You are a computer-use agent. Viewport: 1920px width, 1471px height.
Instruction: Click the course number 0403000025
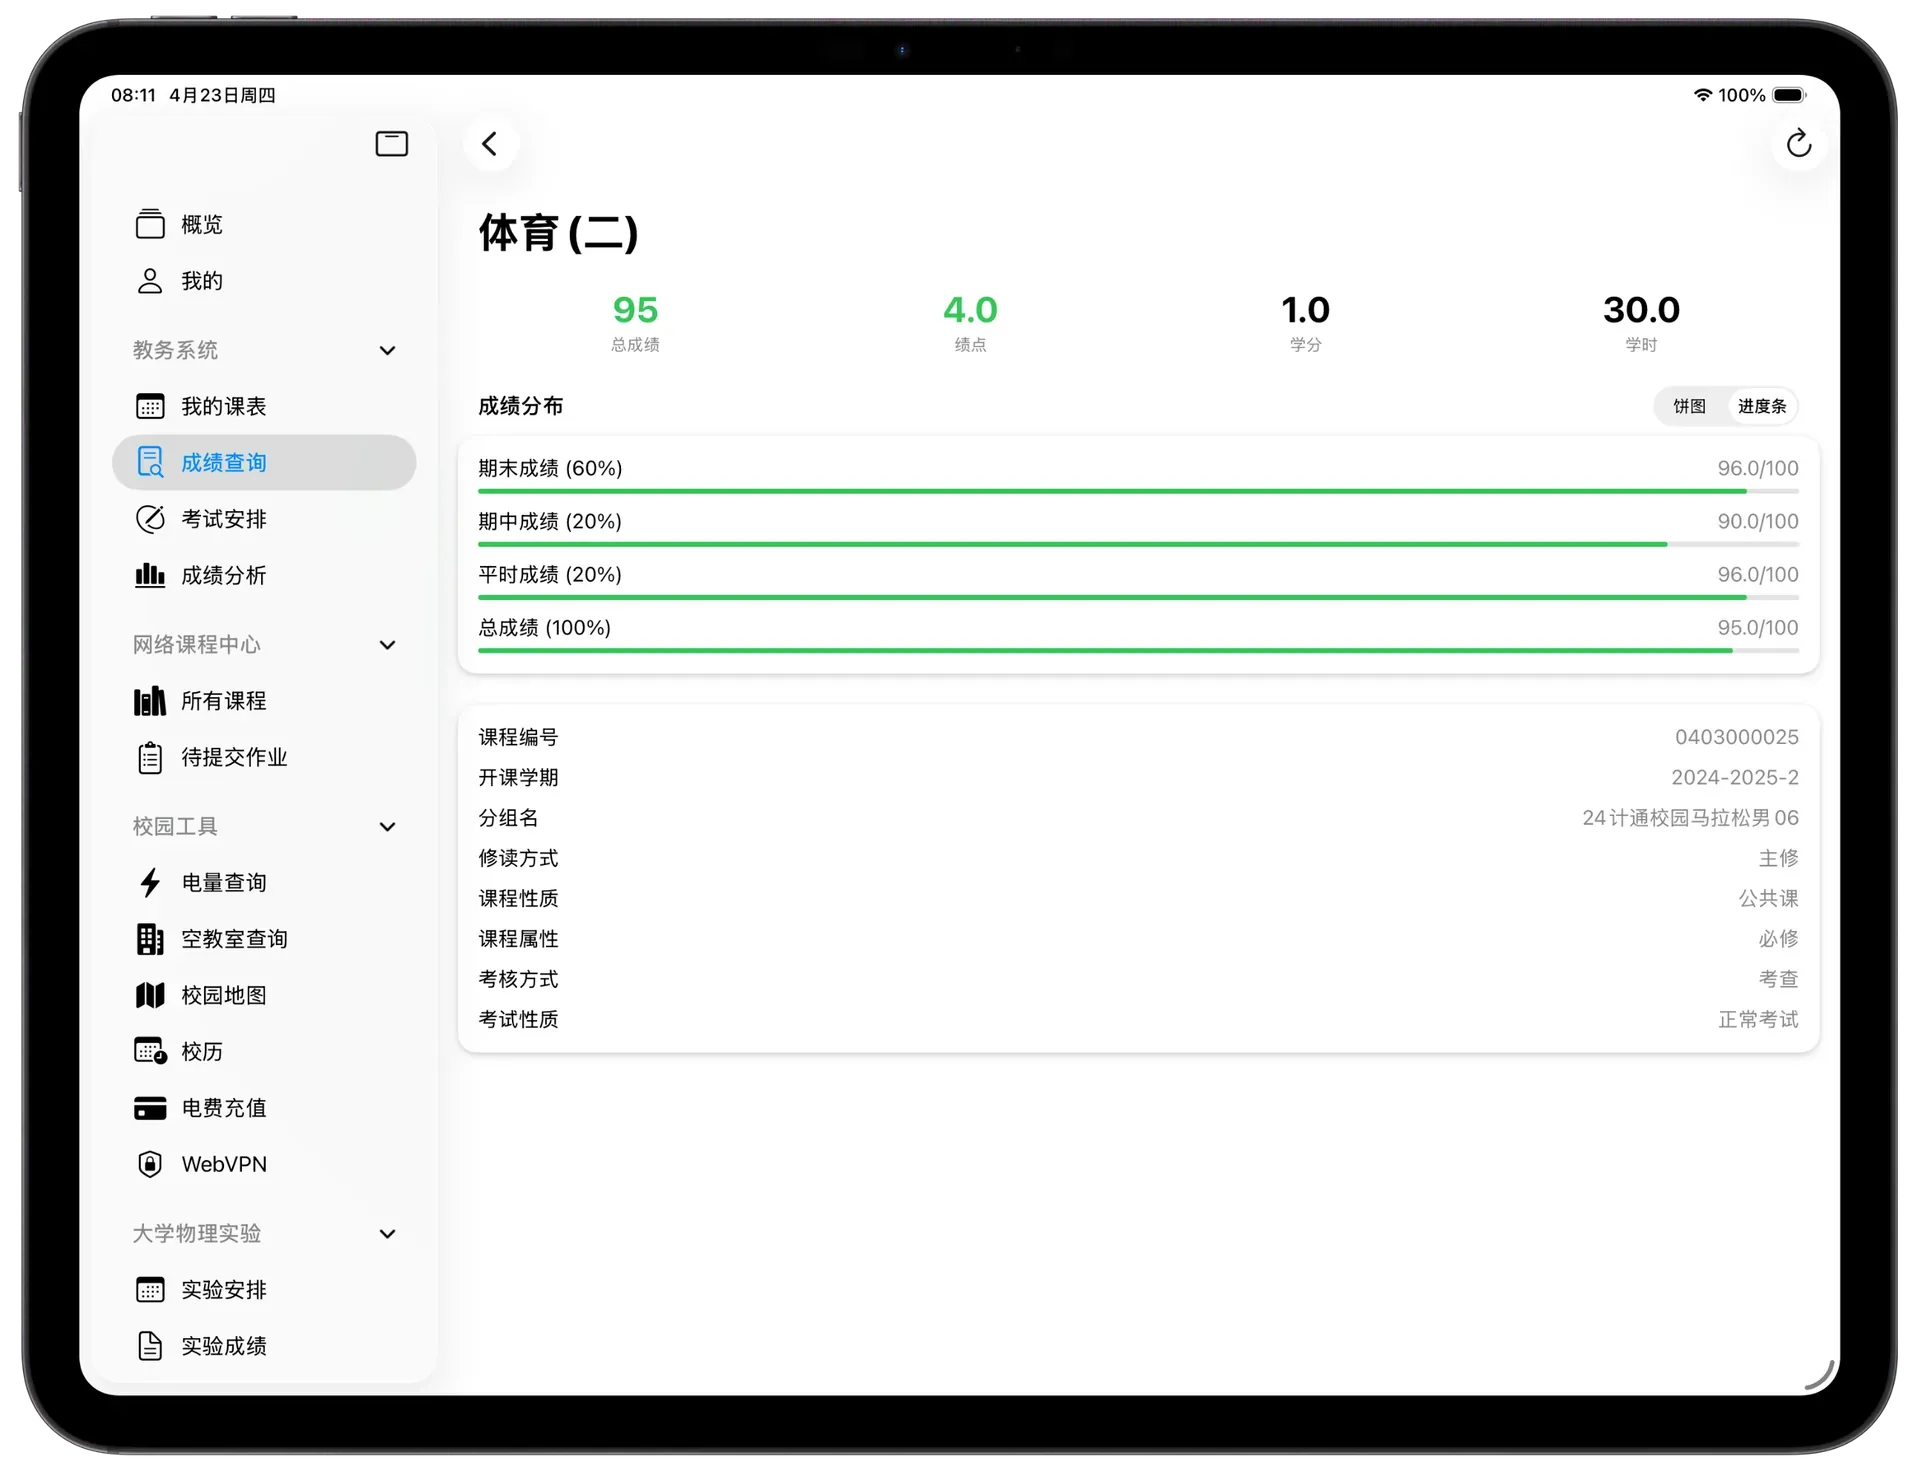coord(1736,737)
